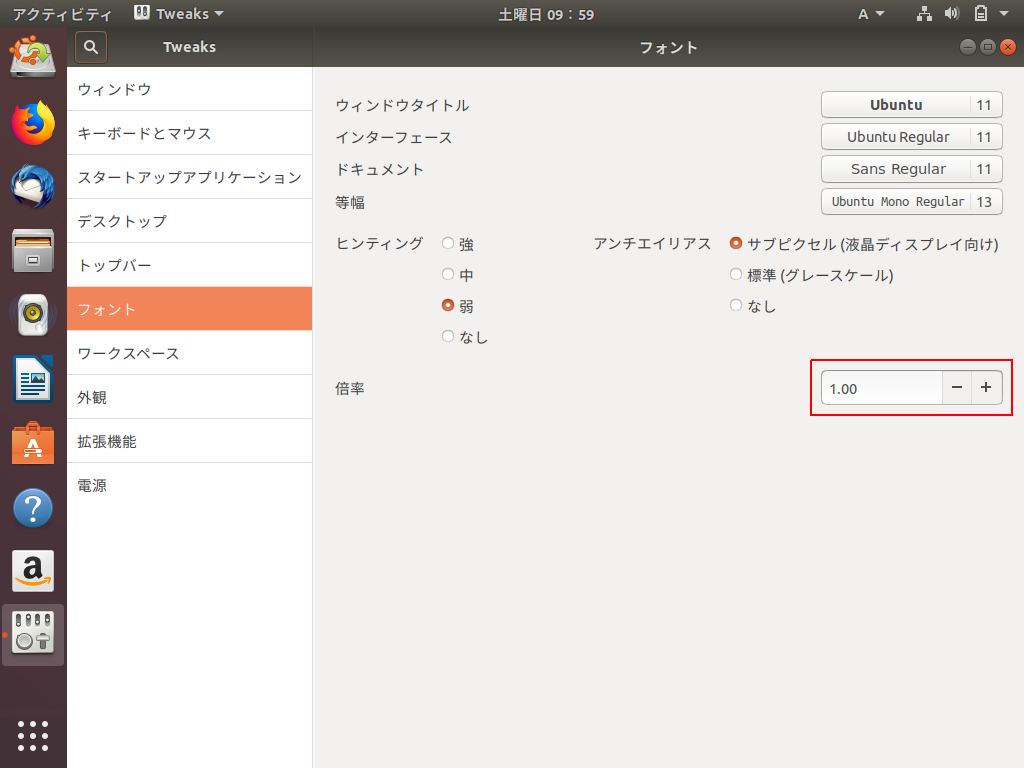Open the ウィンドウタイトル font selector Ubuntu

point(911,105)
